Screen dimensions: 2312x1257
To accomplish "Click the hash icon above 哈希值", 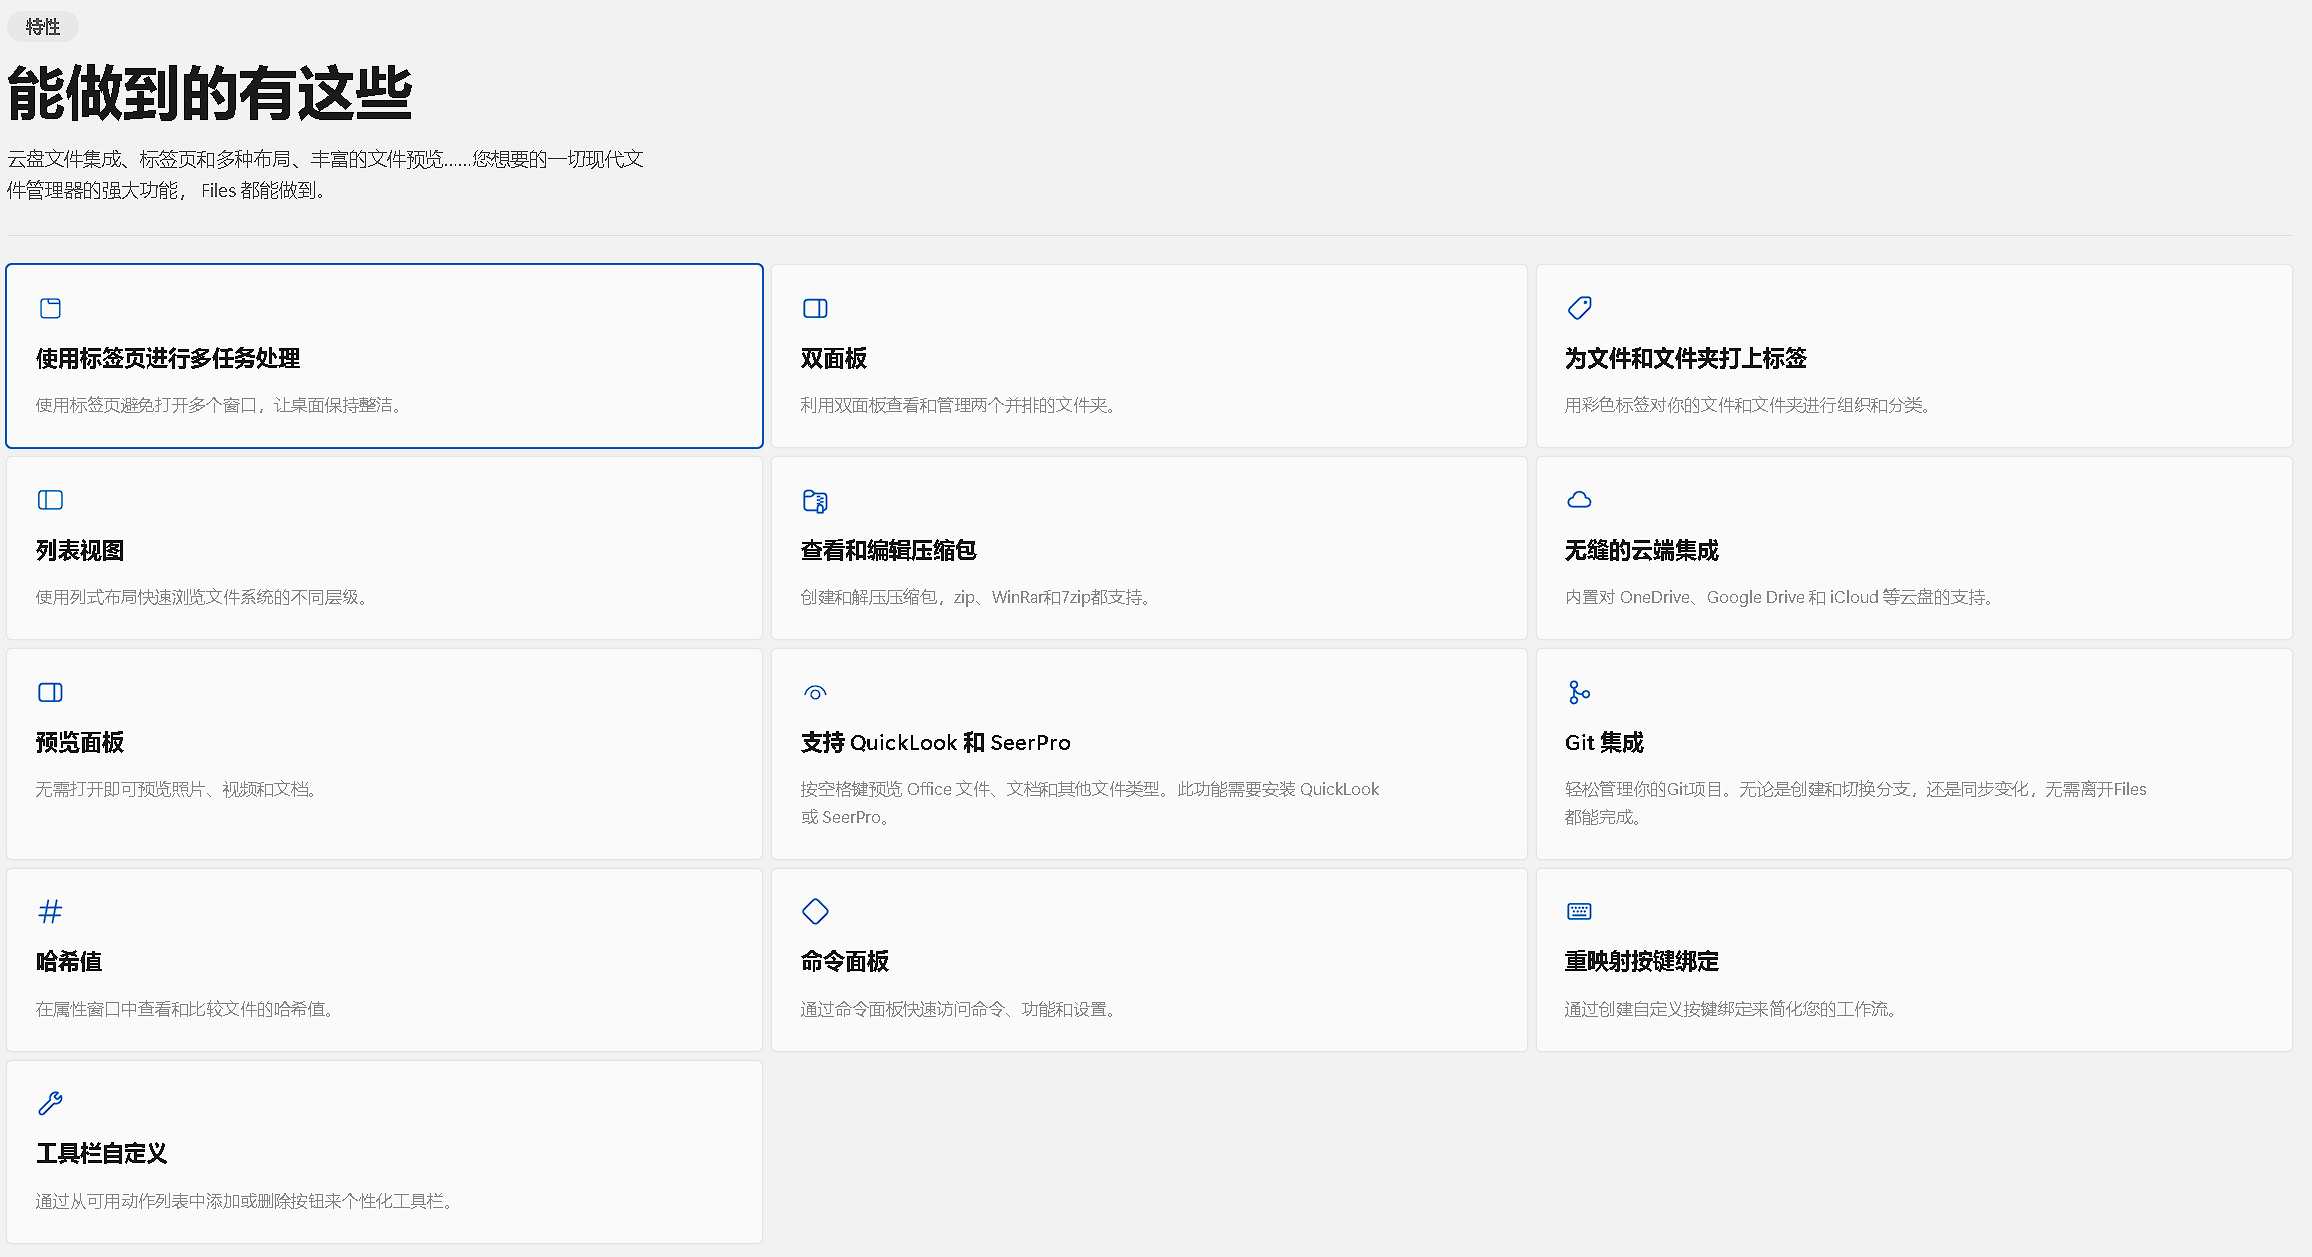I will [x=50, y=911].
